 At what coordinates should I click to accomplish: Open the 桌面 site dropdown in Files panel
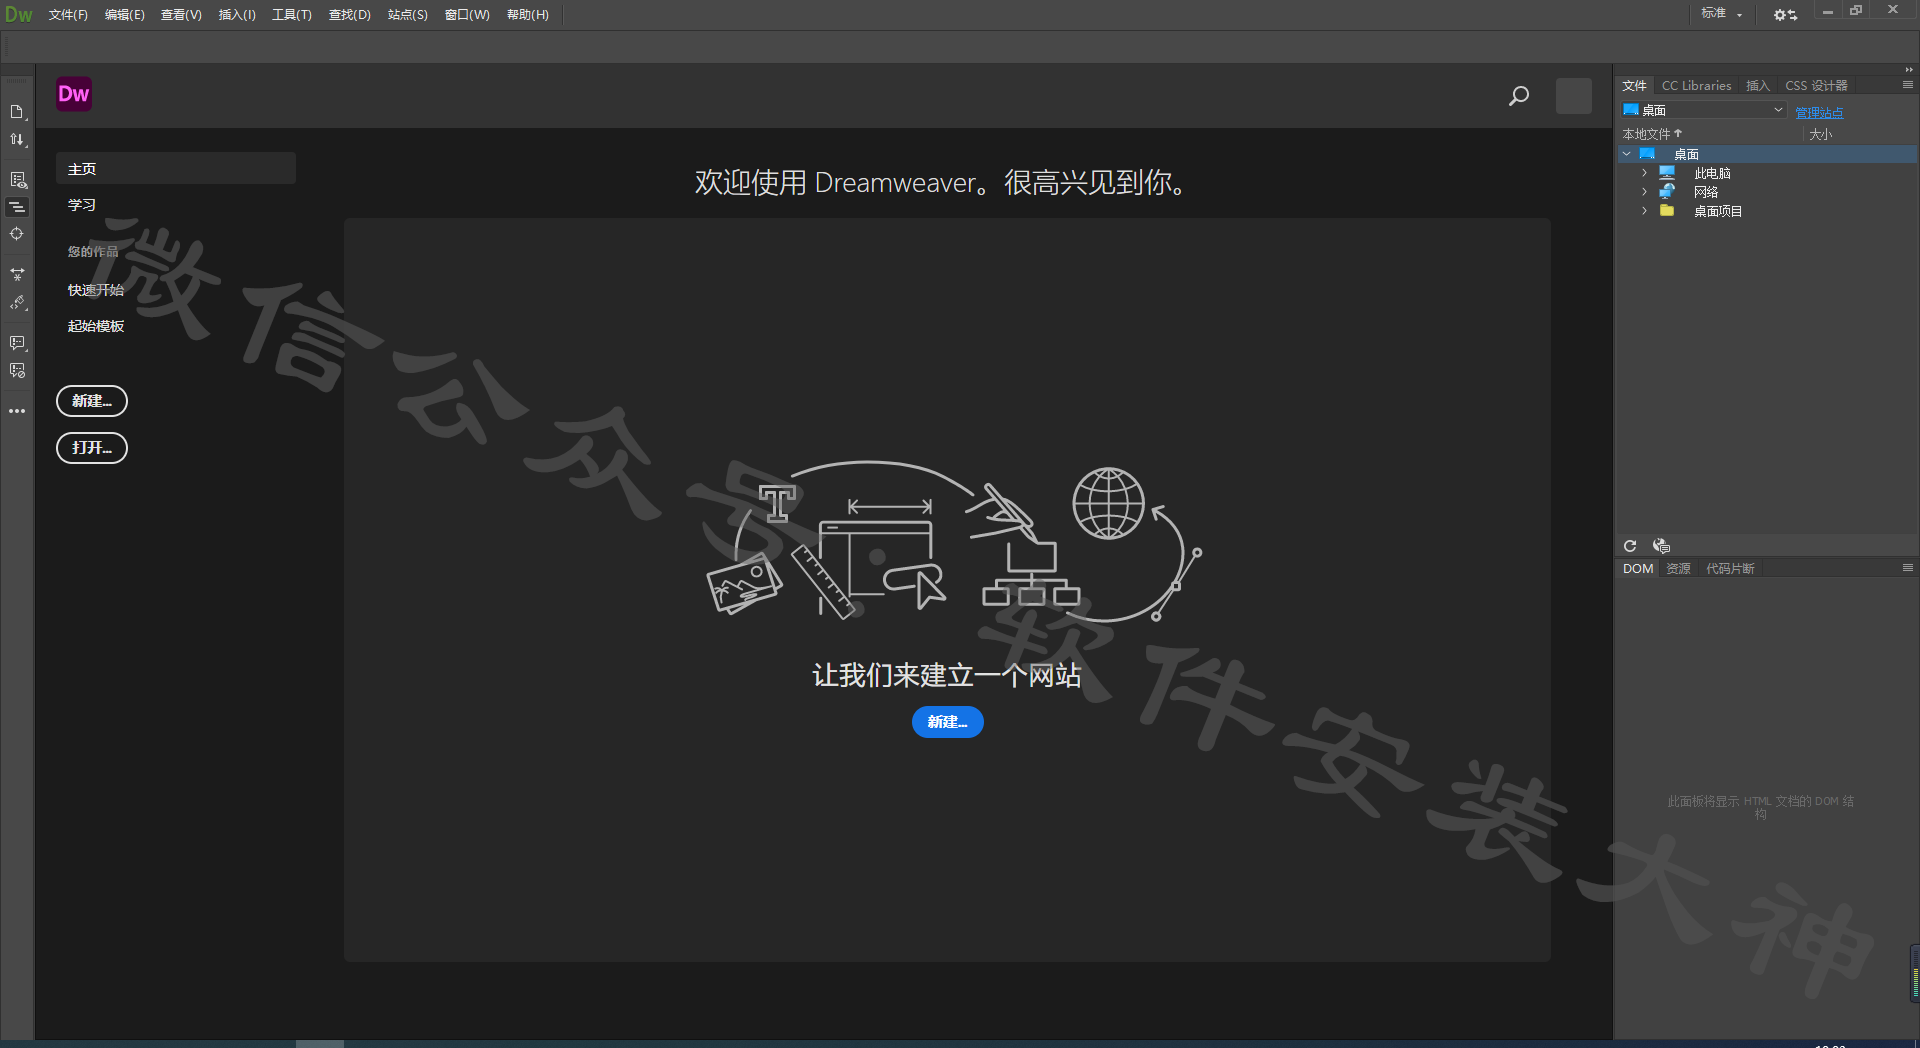click(x=1704, y=110)
